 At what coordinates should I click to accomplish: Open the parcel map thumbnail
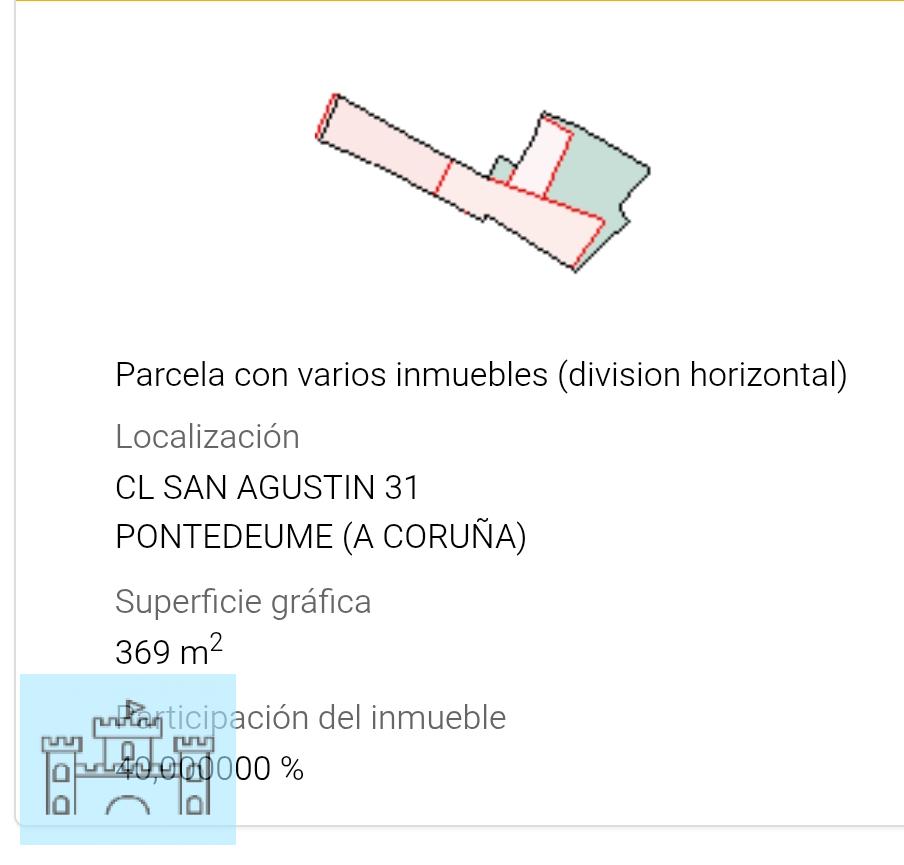coord(483,183)
